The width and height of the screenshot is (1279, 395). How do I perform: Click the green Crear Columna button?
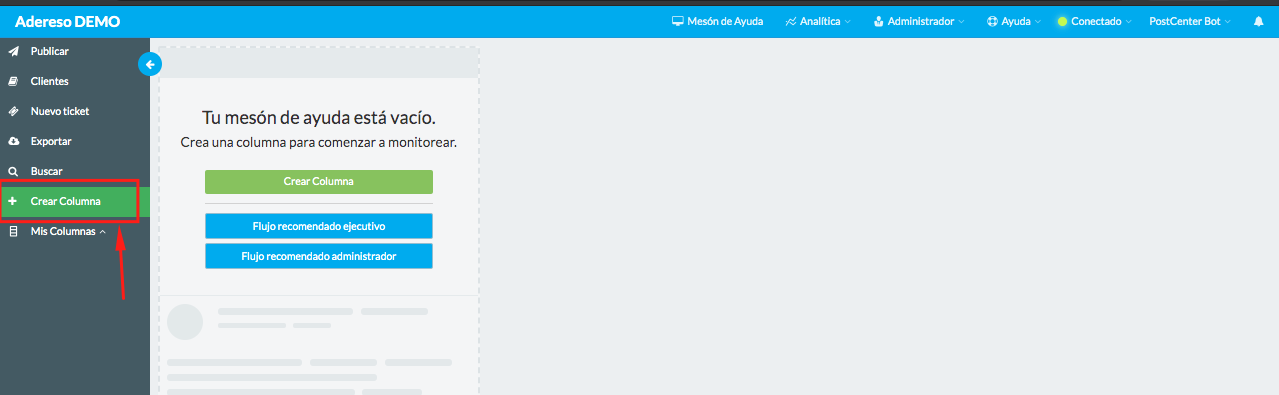pos(319,181)
